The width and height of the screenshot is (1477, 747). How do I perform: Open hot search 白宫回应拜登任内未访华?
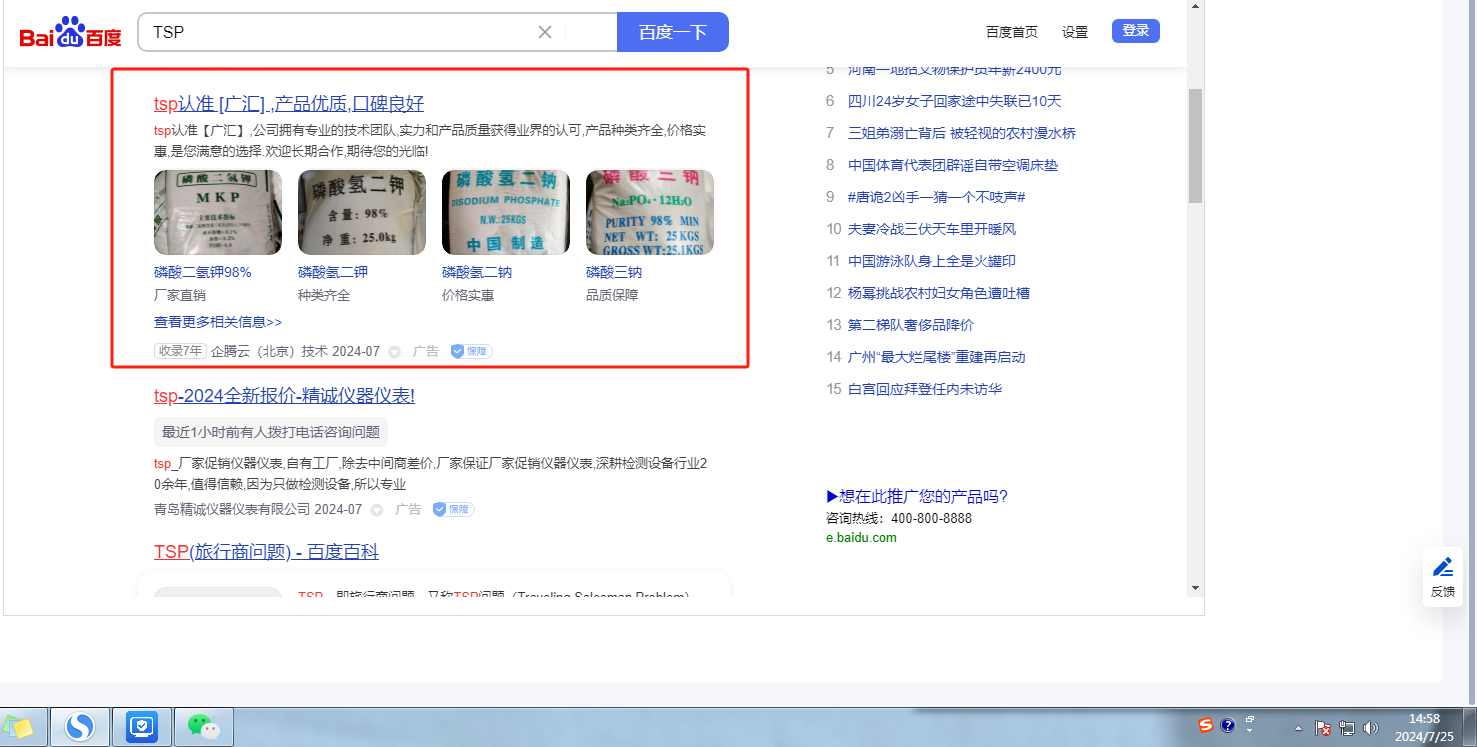(925, 389)
